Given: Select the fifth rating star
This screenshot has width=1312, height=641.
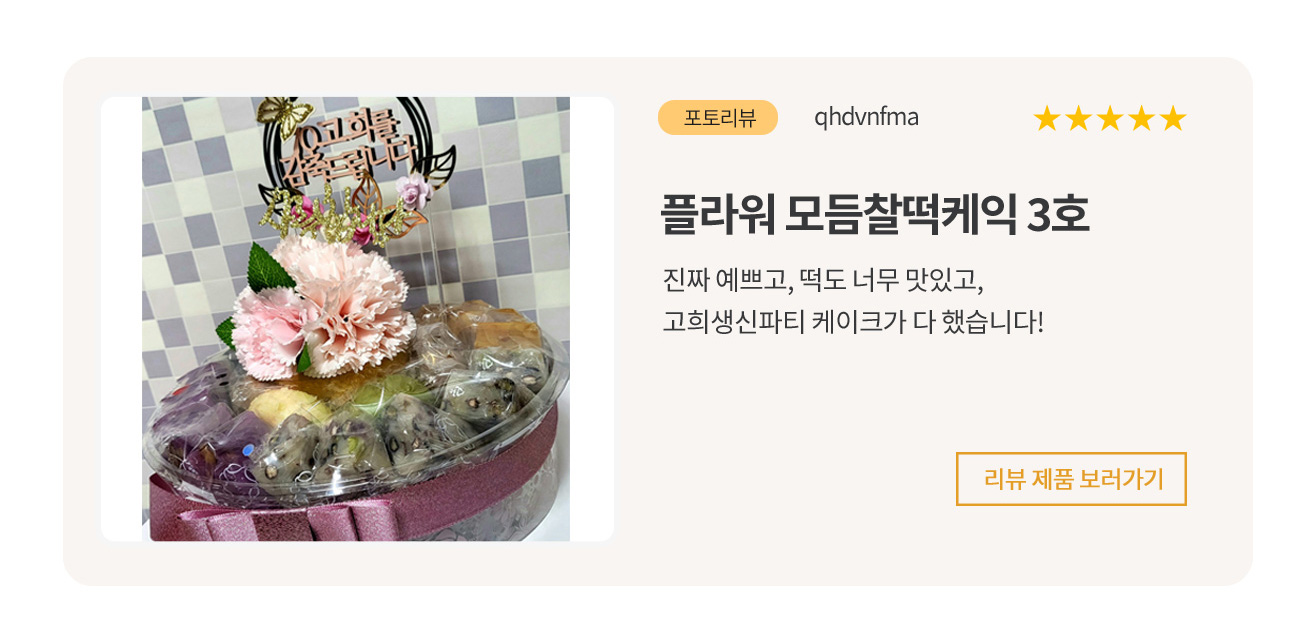Looking at the screenshot, I should (x=1172, y=119).
